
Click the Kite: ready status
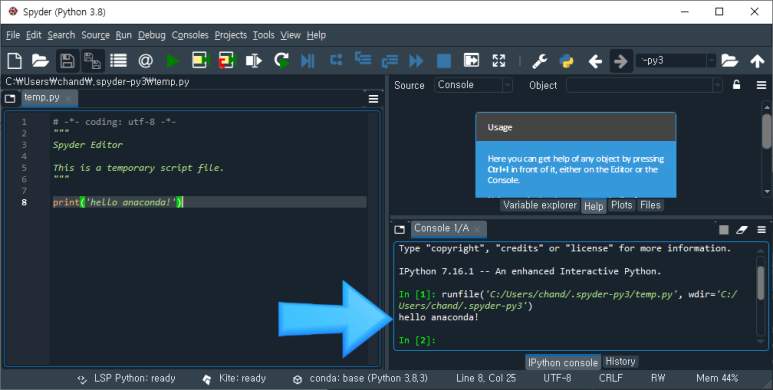(235, 379)
